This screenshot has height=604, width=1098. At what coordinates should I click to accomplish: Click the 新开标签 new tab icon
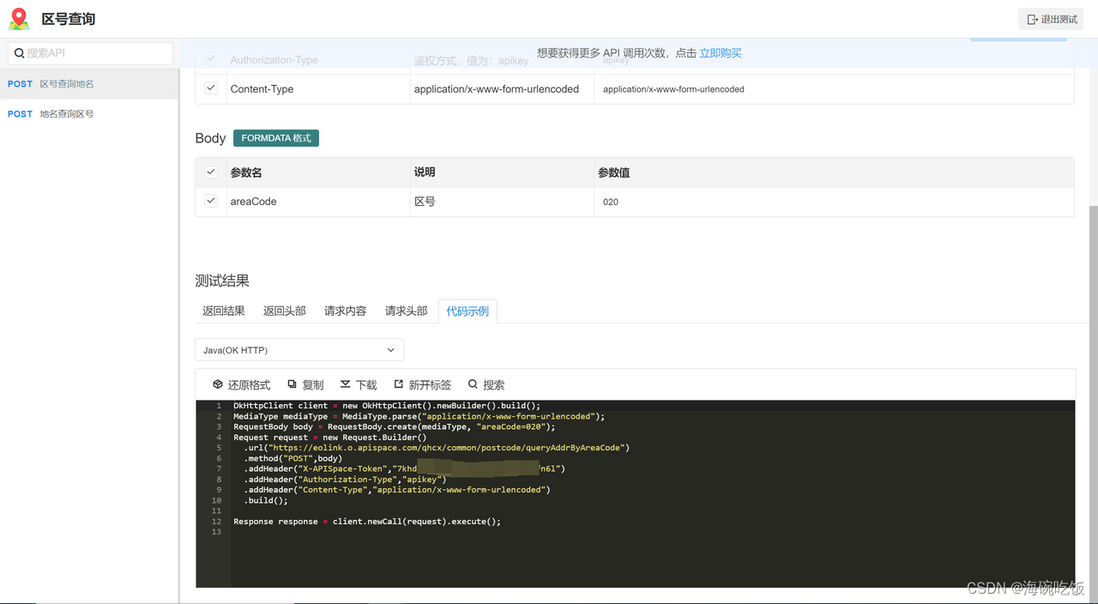click(398, 384)
